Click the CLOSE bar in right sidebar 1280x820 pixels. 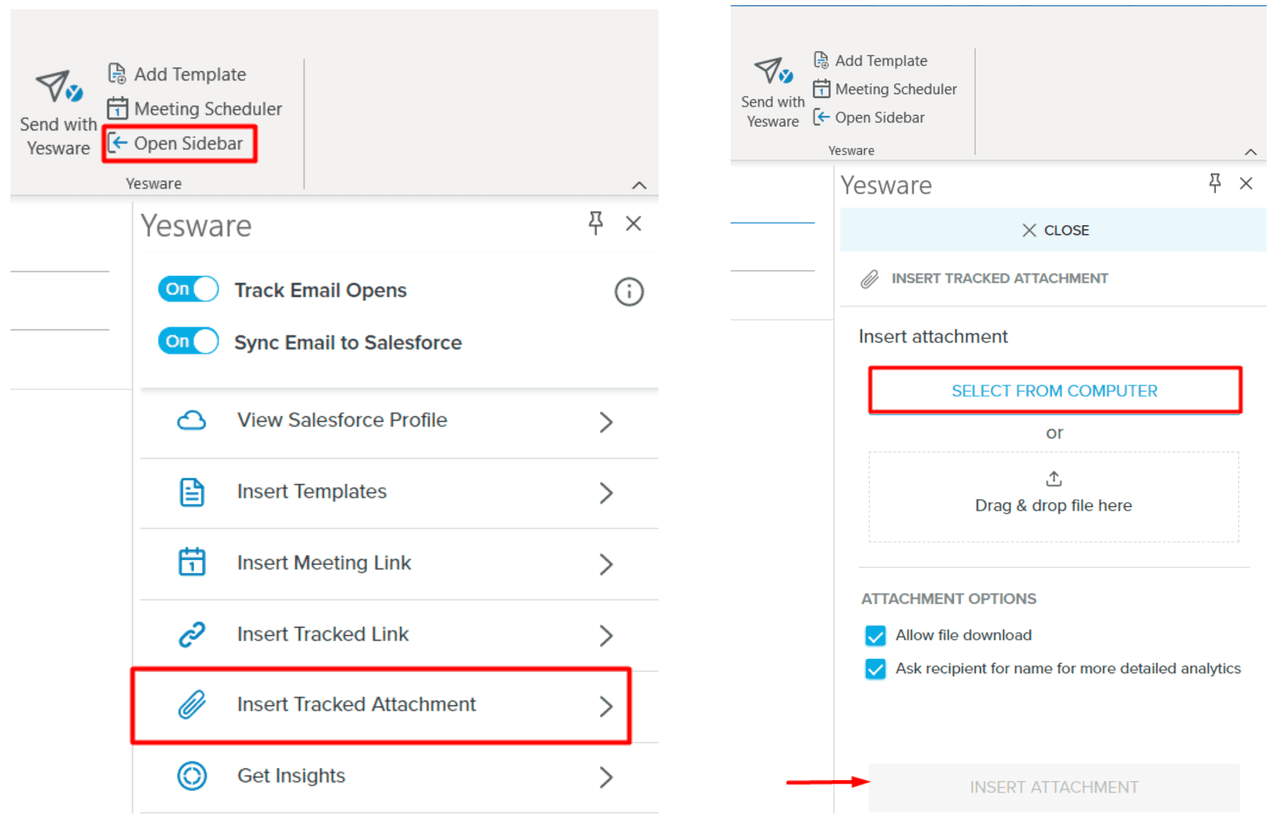[1054, 231]
